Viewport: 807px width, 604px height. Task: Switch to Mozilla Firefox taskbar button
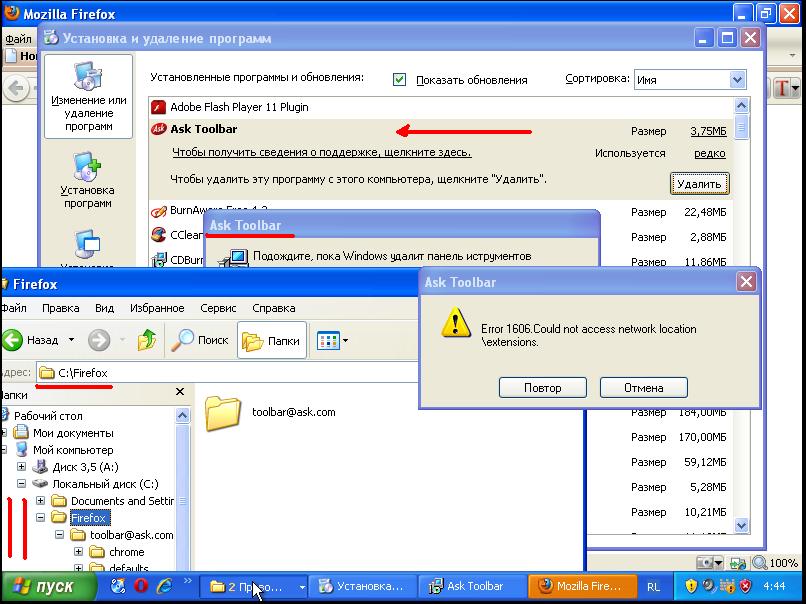point(581,587)
